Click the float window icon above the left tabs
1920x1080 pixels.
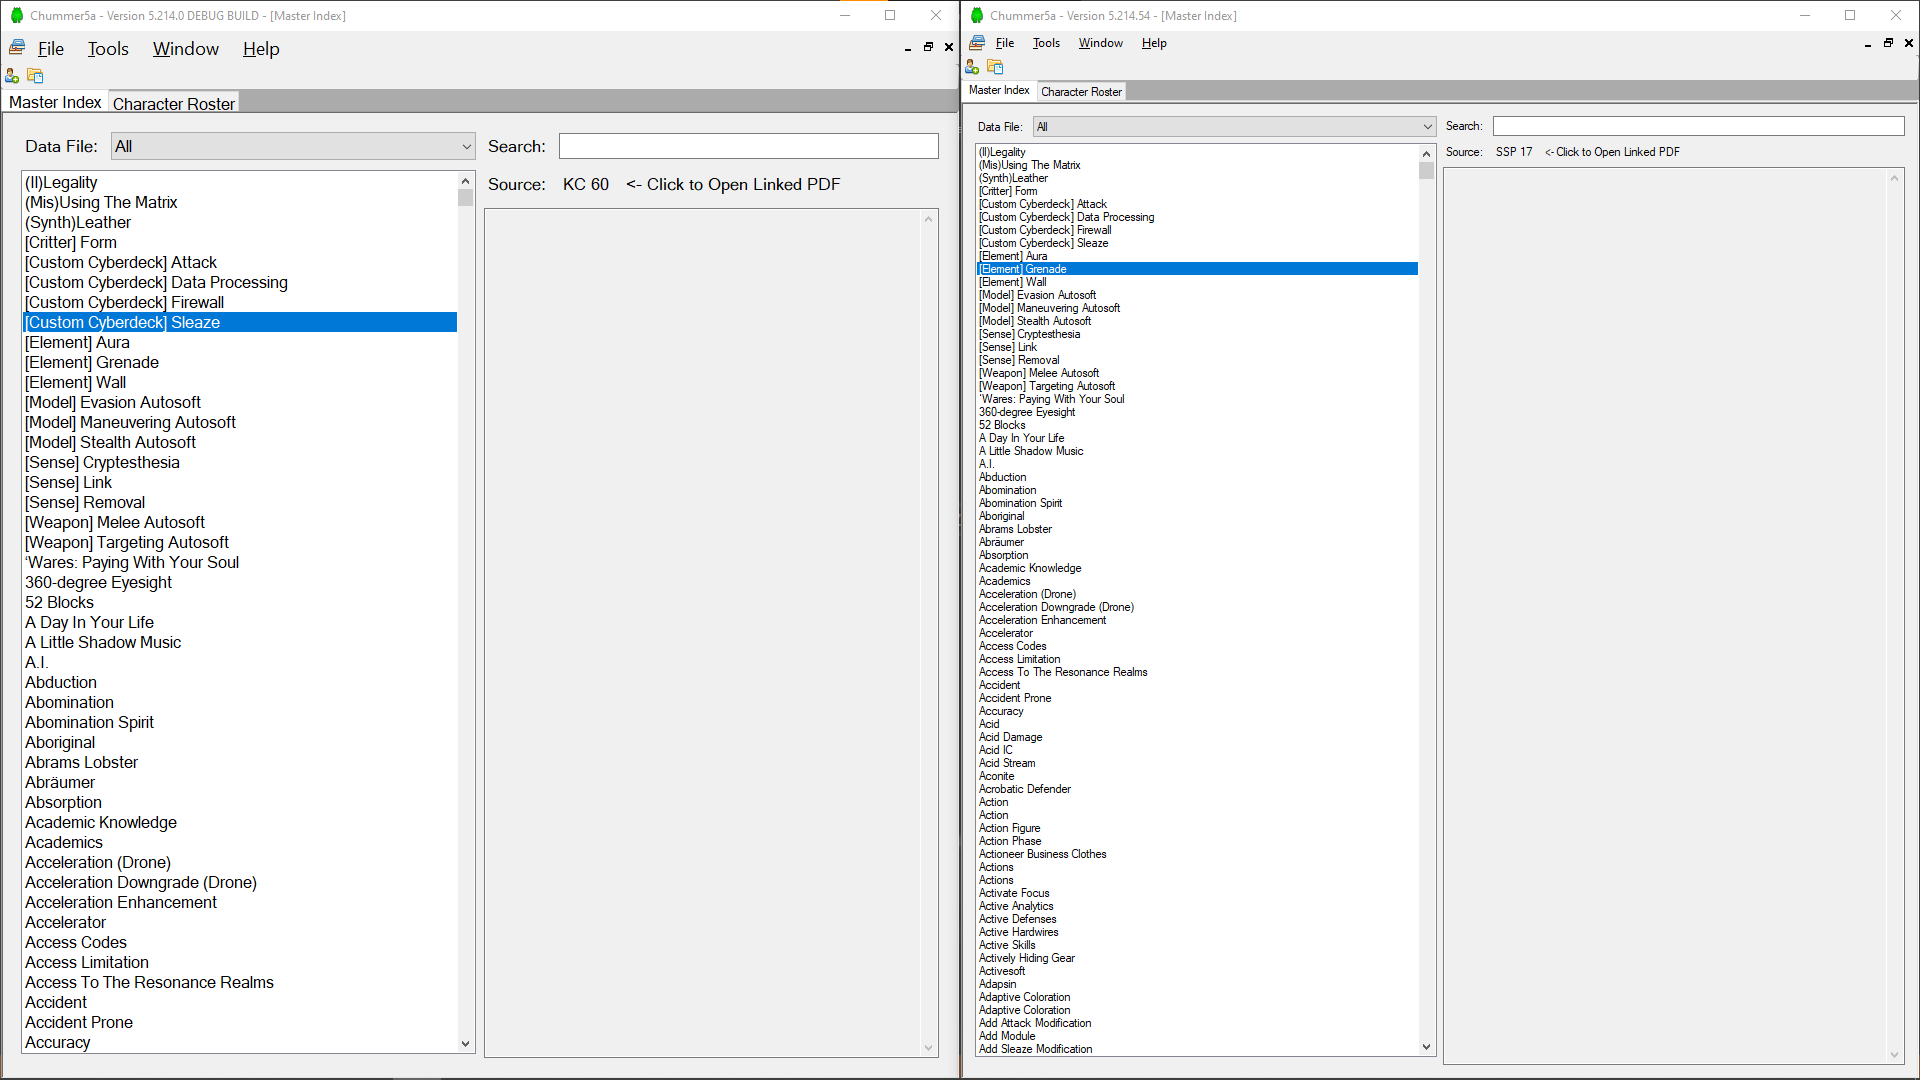[x=928, y=46]
